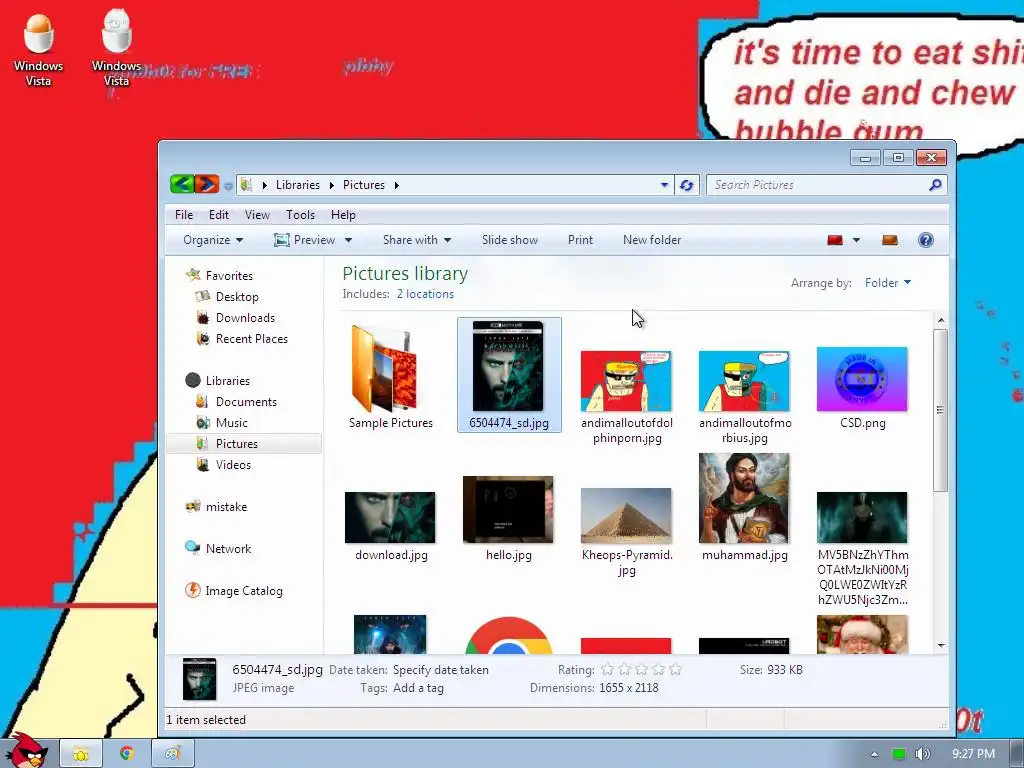Go forward using the orange forward arrow
1024x768 pixels.
pyautogui.click(x=207, y=185)
